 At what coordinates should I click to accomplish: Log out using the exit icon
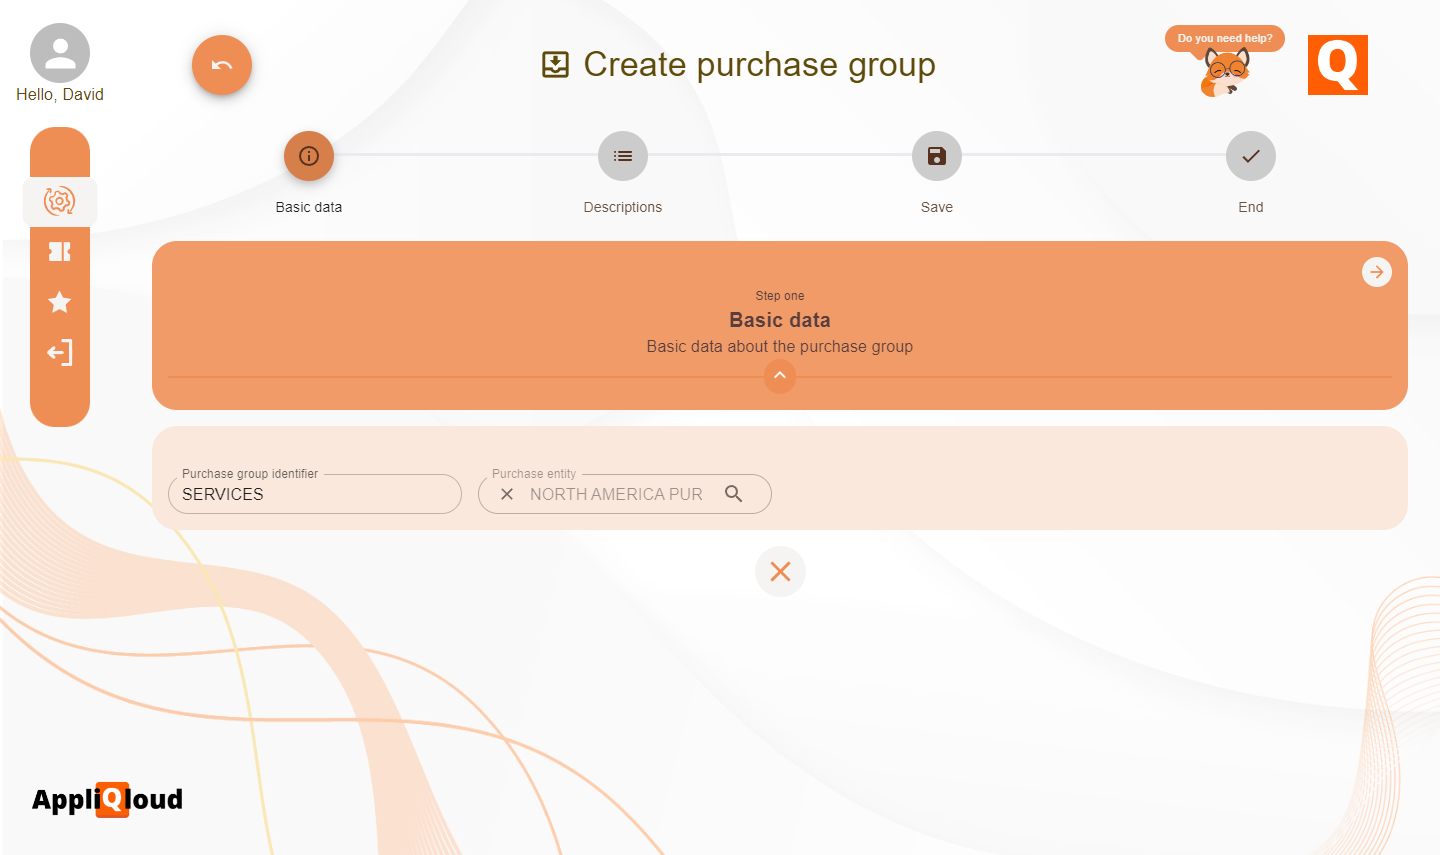(60, 352)
